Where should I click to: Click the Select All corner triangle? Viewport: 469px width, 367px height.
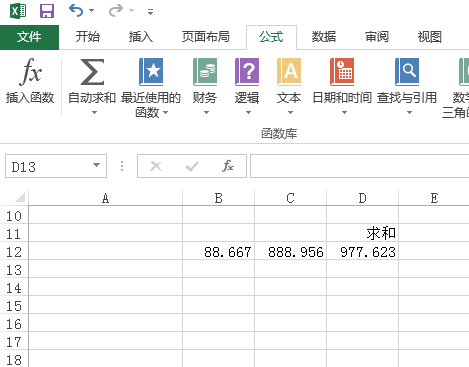click(20, 197)
